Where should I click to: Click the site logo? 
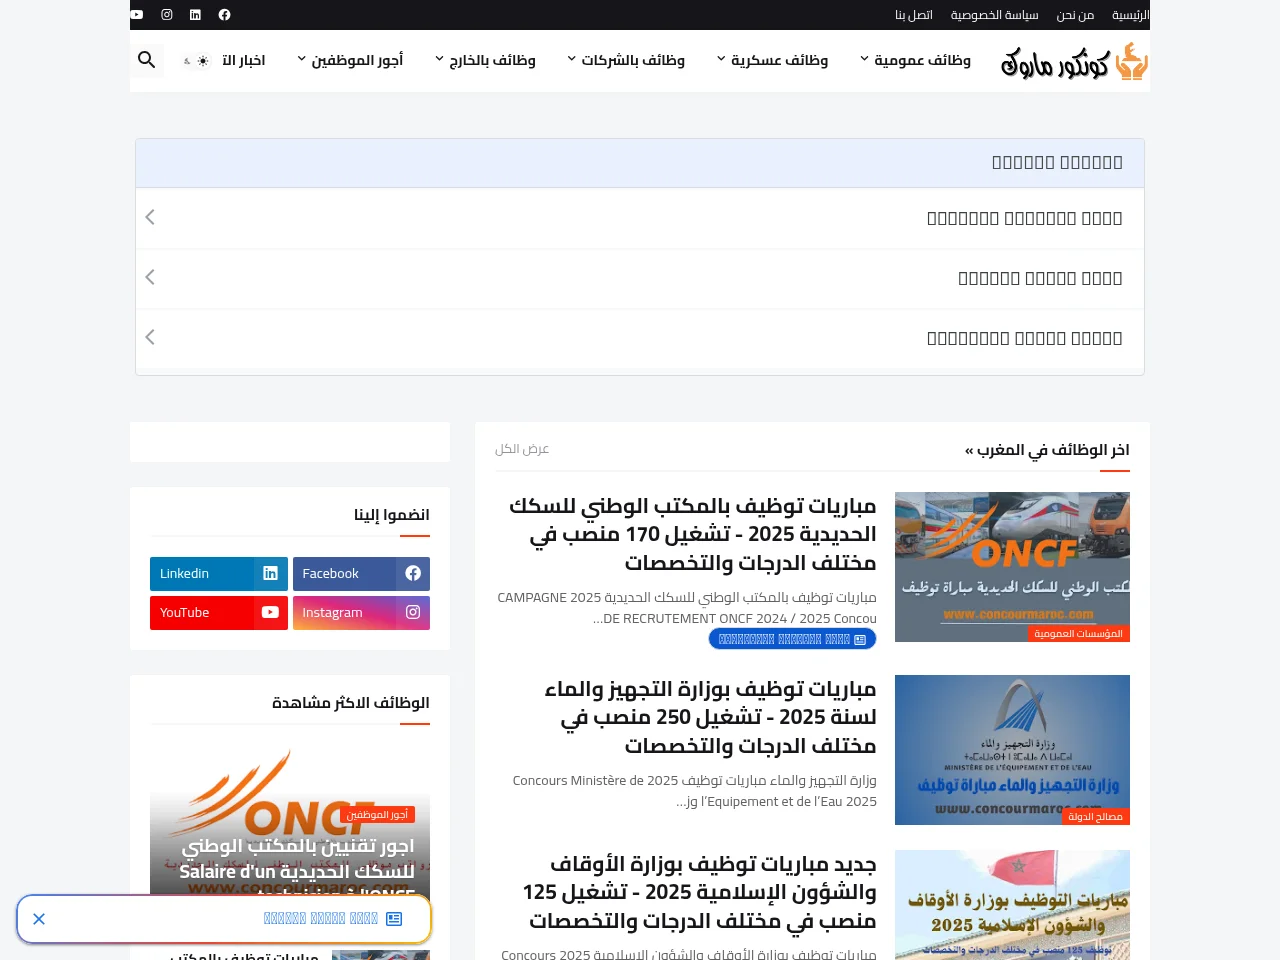pos(1074,61)
